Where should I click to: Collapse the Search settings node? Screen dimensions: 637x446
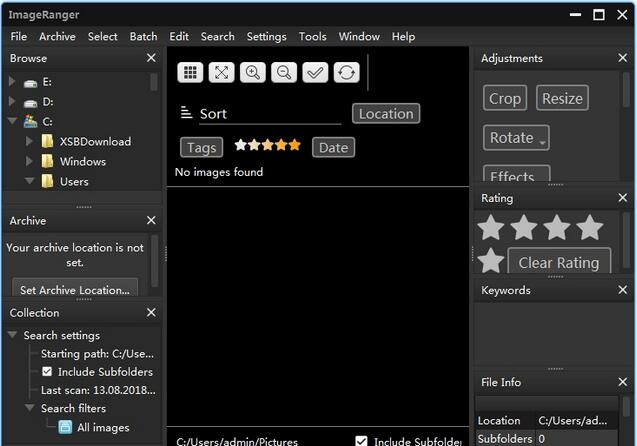(12, 335)
